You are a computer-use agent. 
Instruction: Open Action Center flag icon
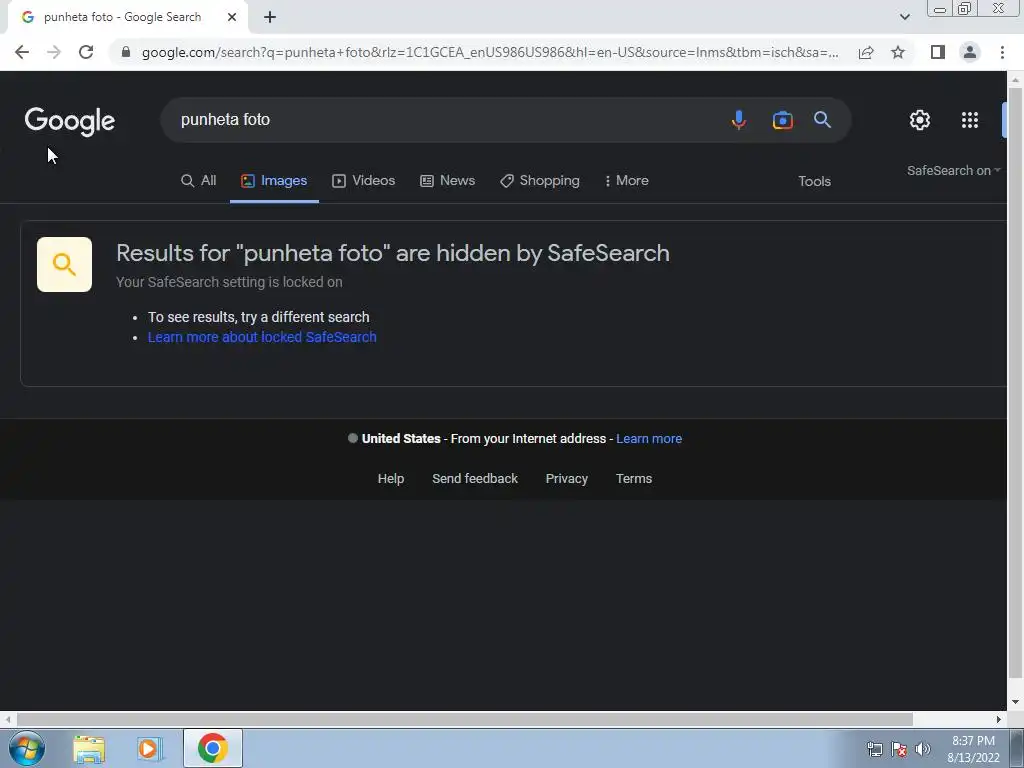click(899, 749)
